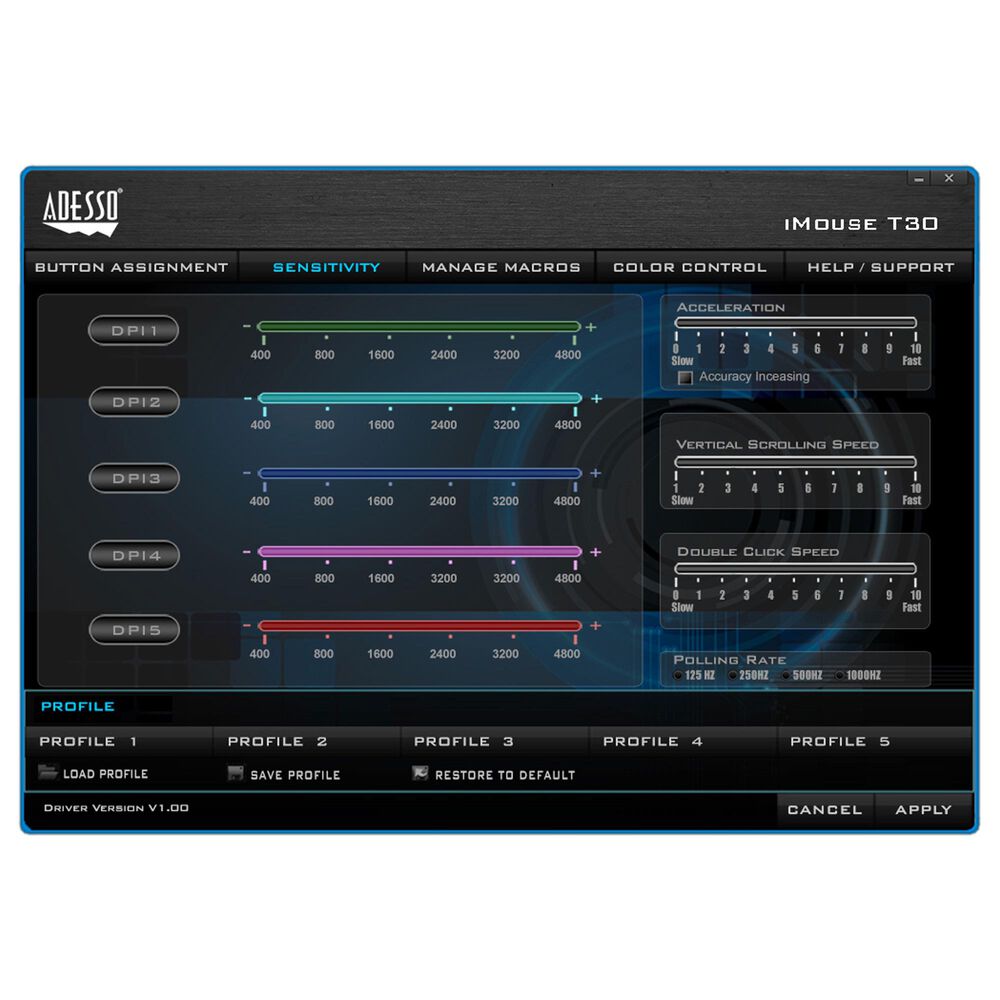
Task: Open the Button Assignment tab
Action: pos(131,267)
